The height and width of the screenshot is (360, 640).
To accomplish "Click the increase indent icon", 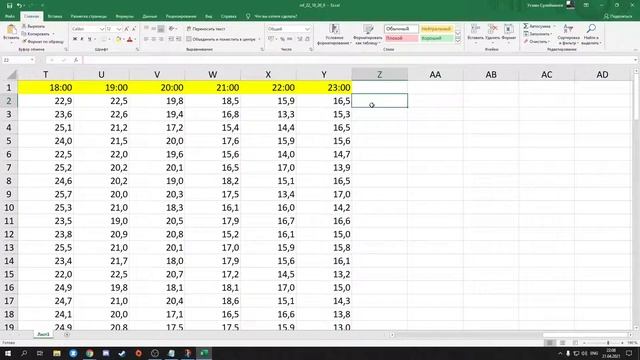I will [179, 39].
